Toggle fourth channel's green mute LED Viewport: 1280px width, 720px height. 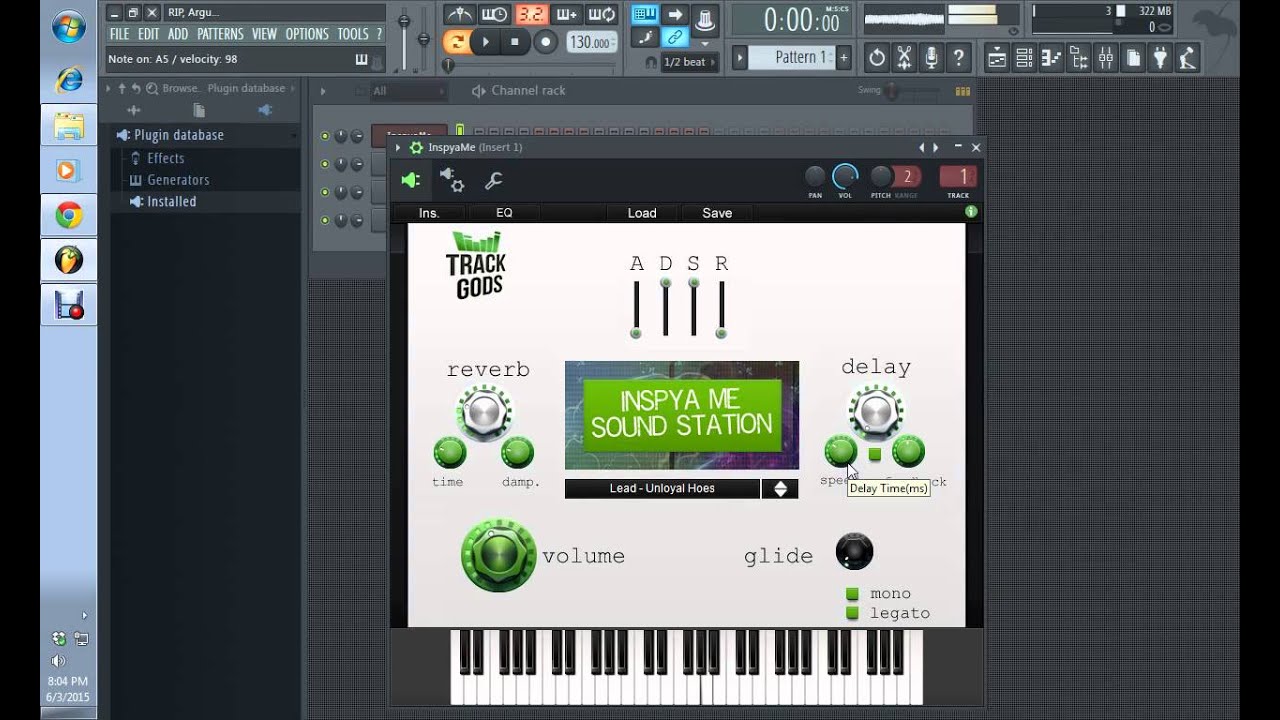[325, 220]
